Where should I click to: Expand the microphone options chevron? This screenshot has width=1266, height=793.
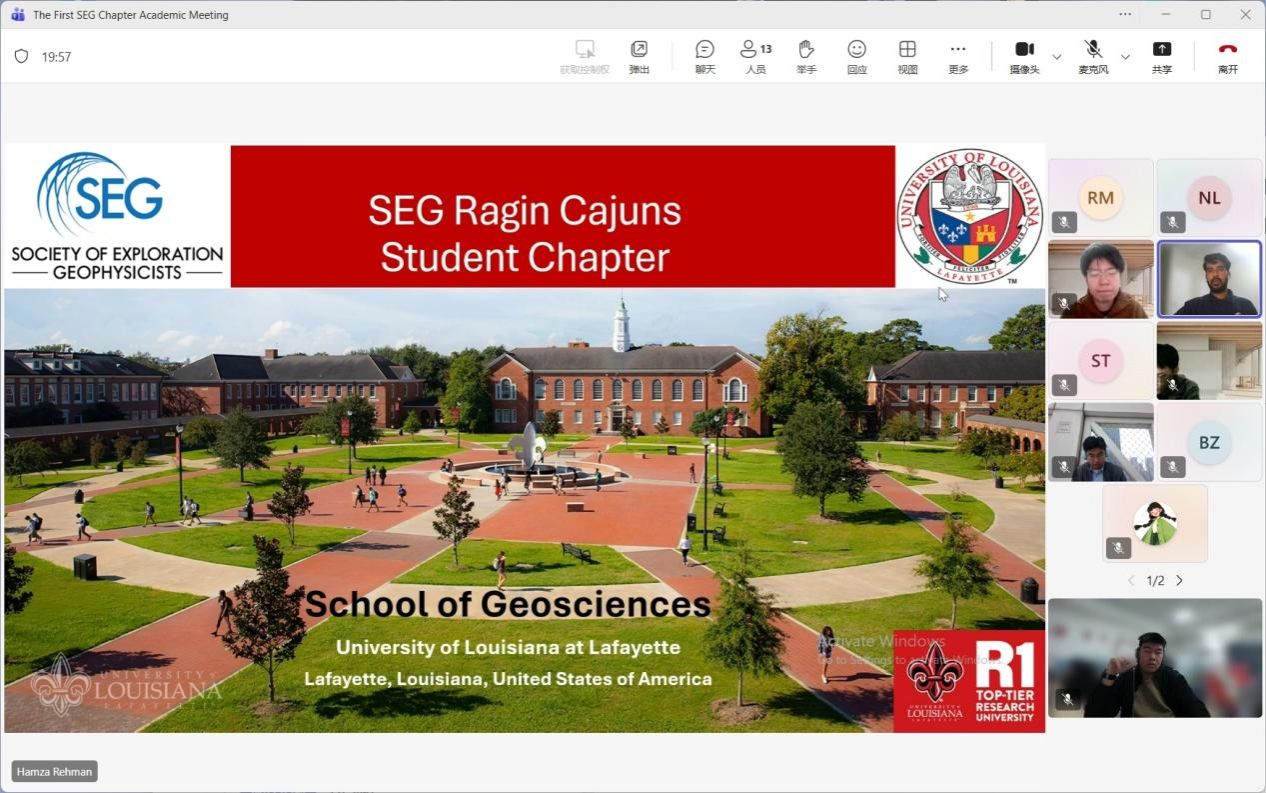coord(1125,57)
